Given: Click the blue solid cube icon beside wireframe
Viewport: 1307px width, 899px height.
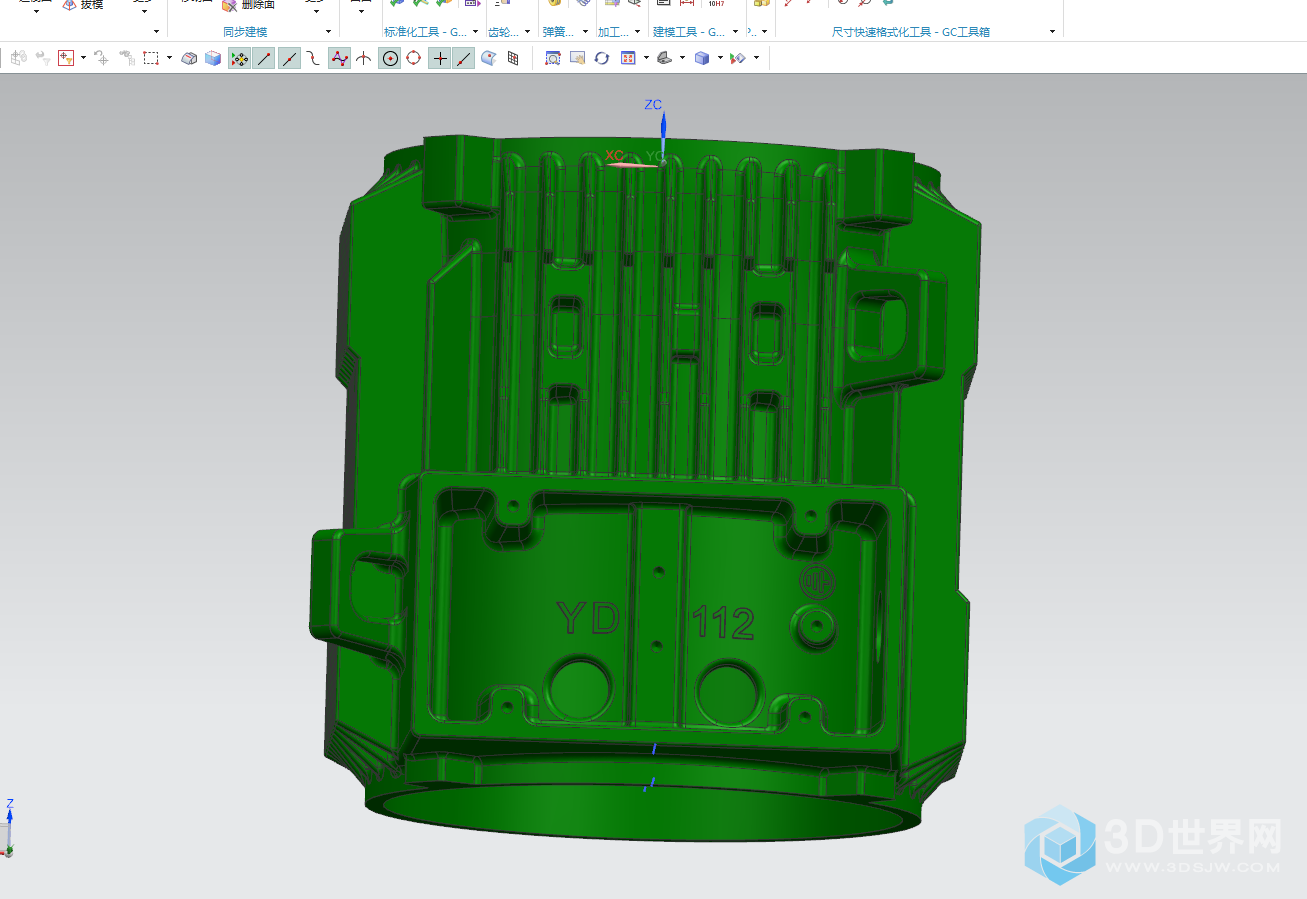Looking at the screenshot, I should click(x=213, y=58).
